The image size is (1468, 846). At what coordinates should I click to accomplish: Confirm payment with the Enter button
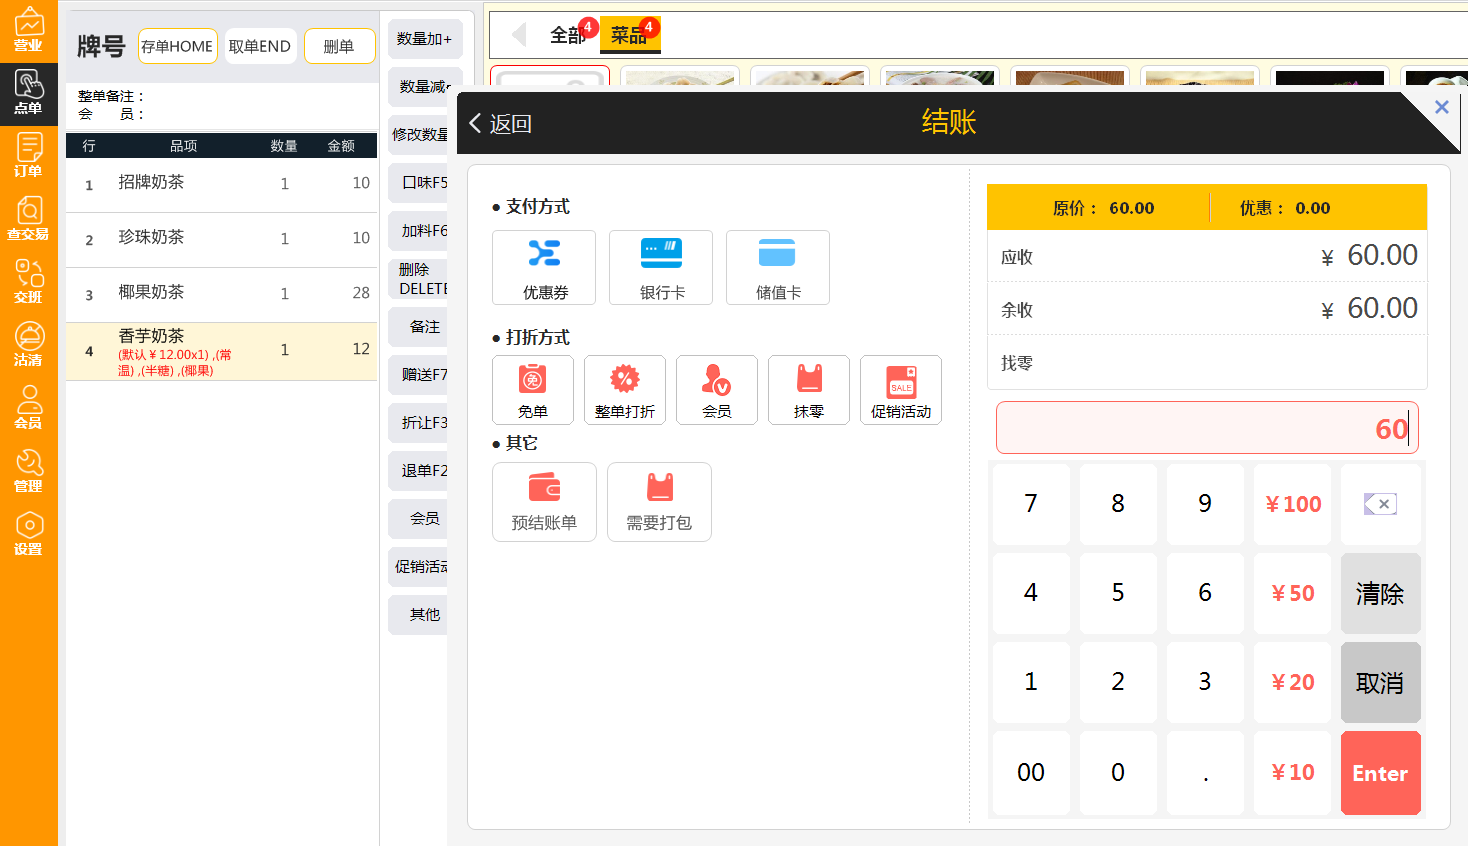pyautogui.click(x=1380, y=772)
